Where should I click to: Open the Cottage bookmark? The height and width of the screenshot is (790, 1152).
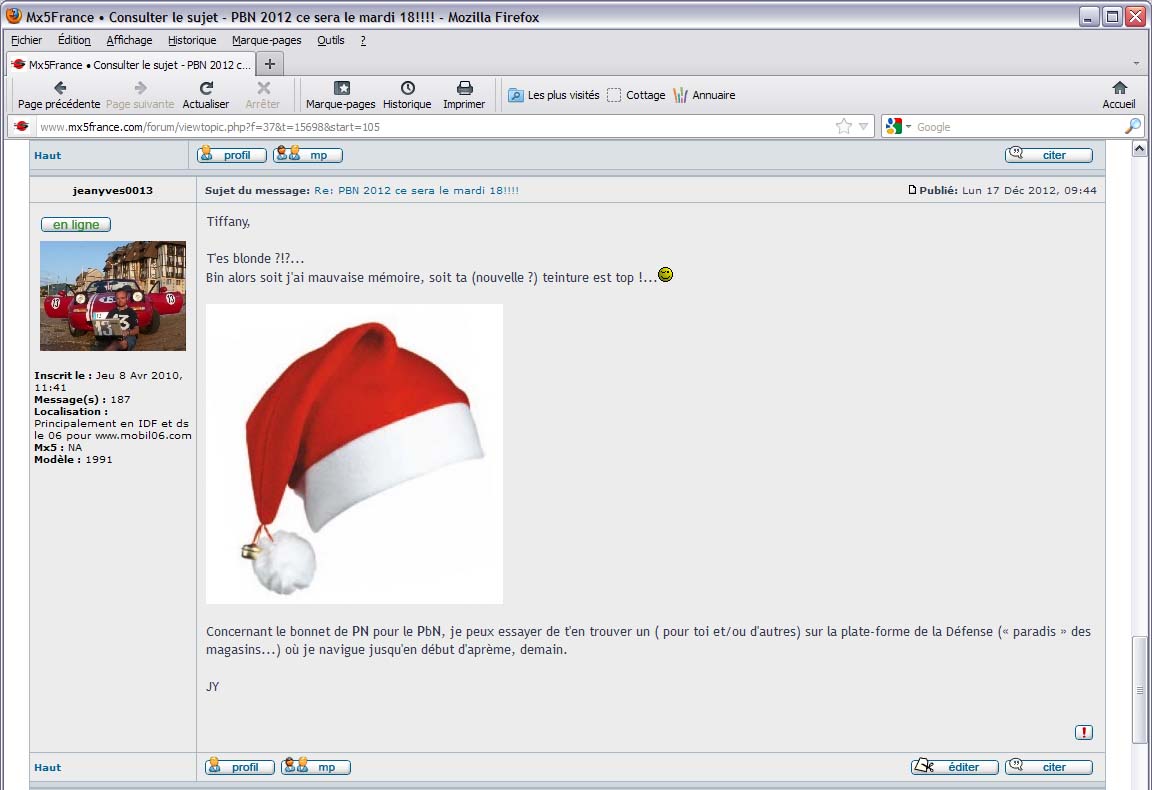tap(636, 95)
